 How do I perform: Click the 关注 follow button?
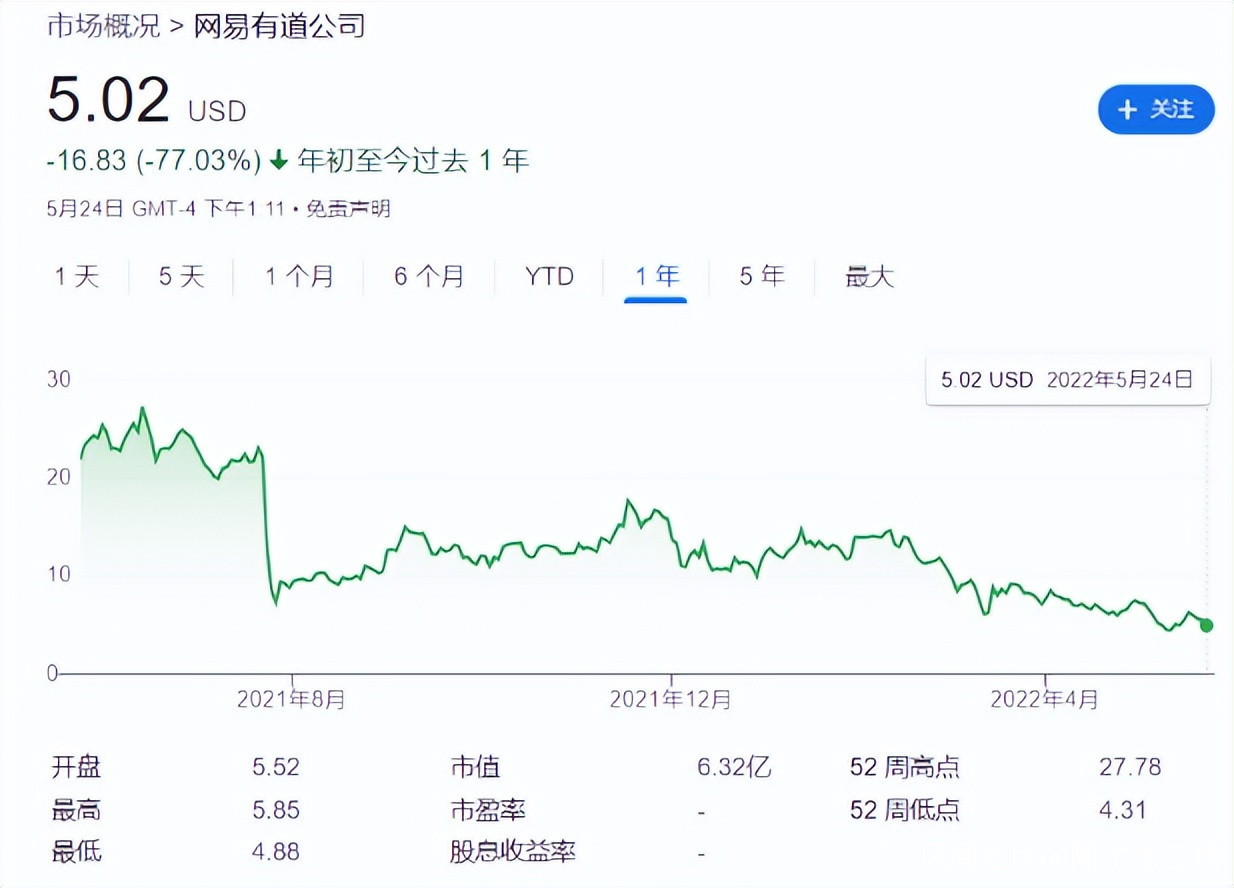point(1156,110)
